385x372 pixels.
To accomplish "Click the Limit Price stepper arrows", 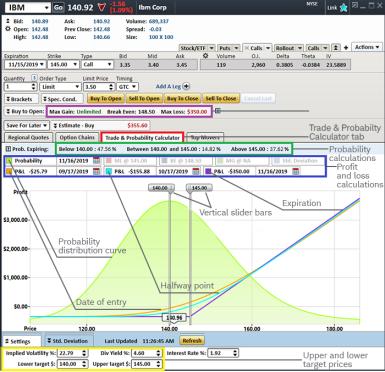I will pyautogui.click(x=111, y=87).
